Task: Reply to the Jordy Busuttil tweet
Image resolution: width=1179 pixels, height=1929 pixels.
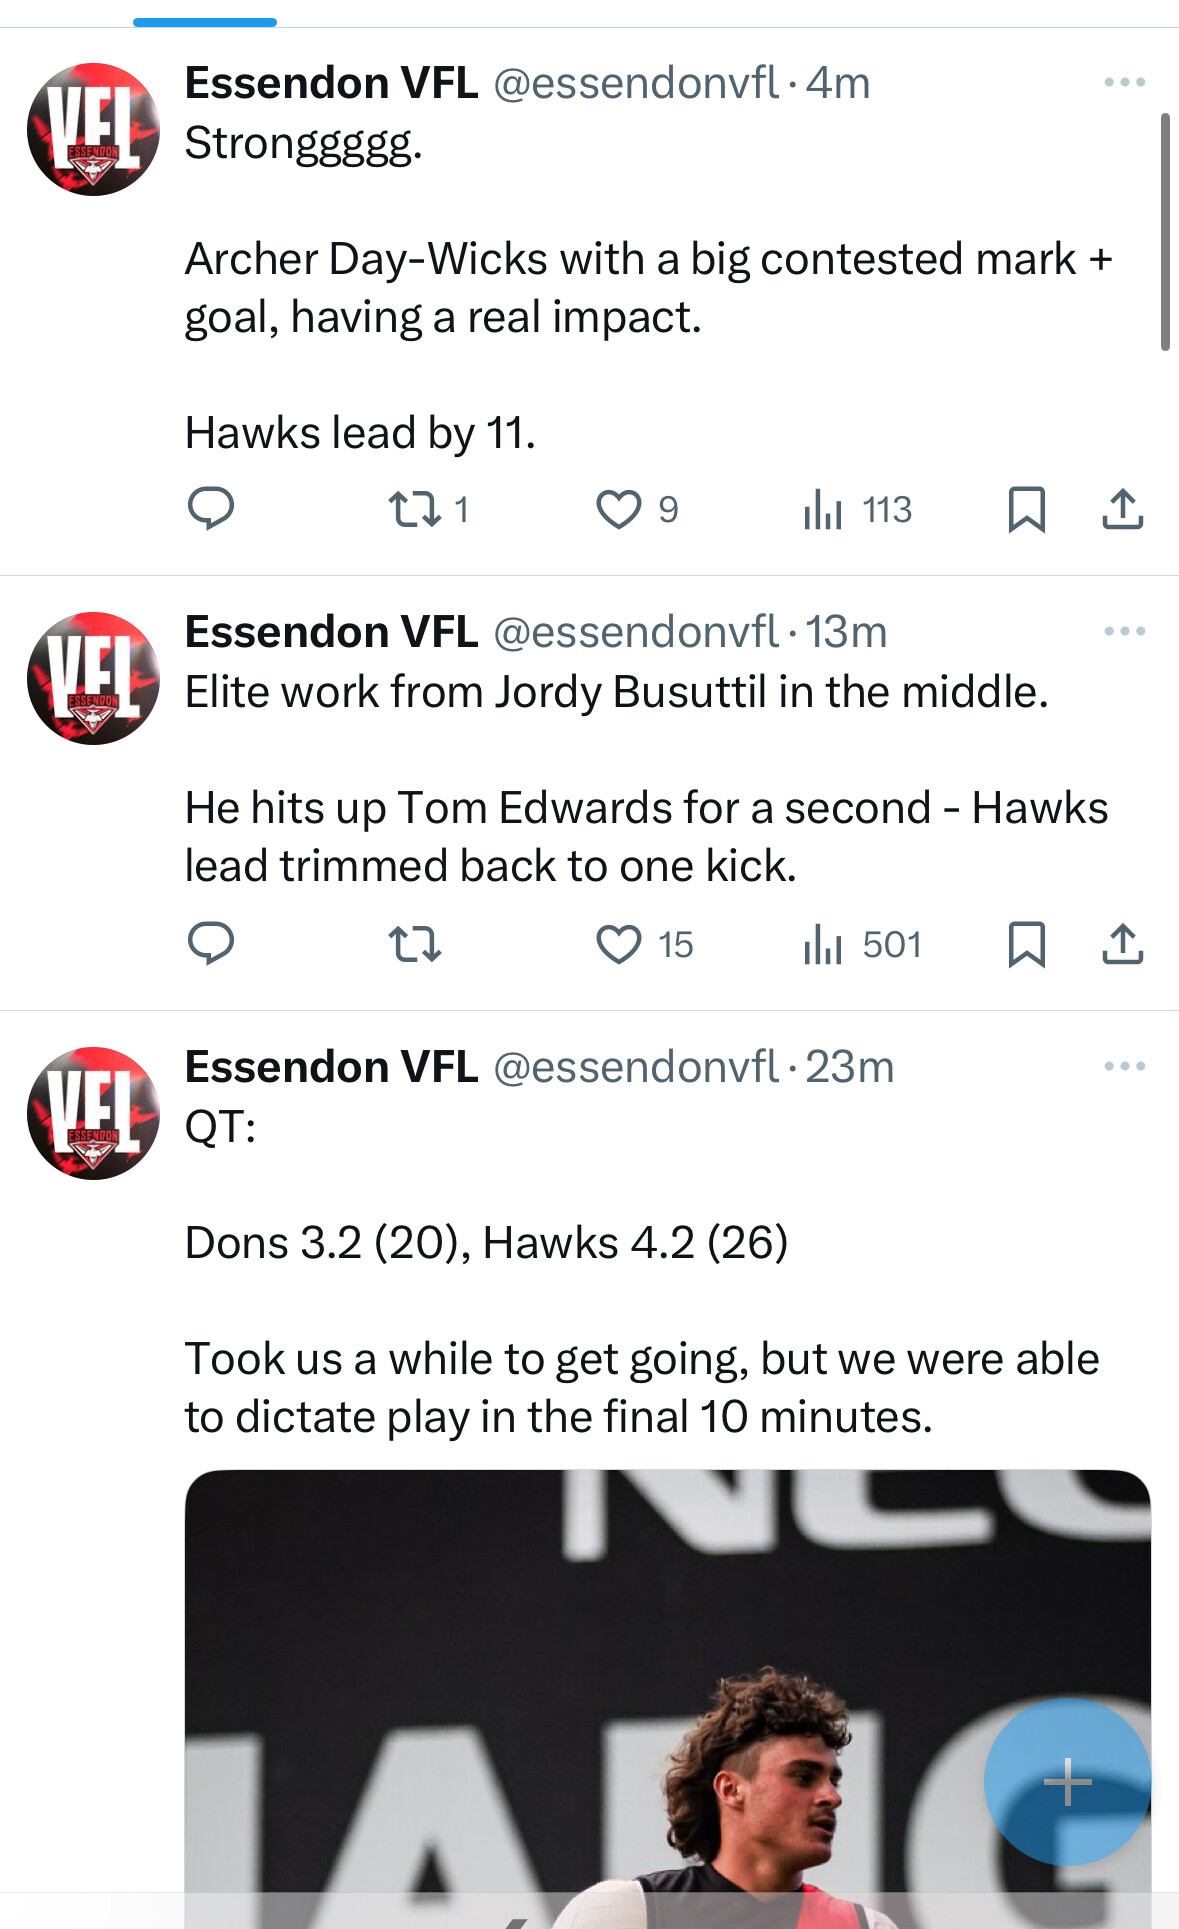Action: pyautogui.click(x=211, y=944)
